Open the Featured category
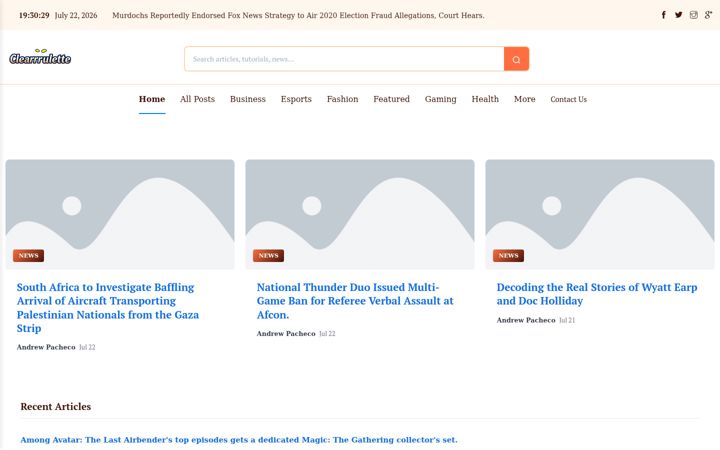The image size is (720, 450). pyautogui.click(x=391, y=99)
